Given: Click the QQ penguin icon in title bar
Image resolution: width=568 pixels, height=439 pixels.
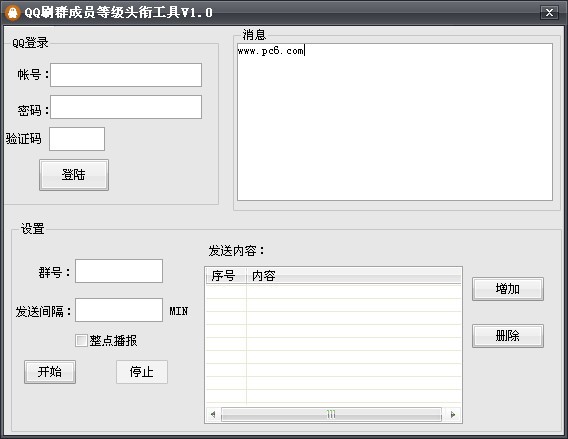Looking at the screenshot, I should (13, 13).
